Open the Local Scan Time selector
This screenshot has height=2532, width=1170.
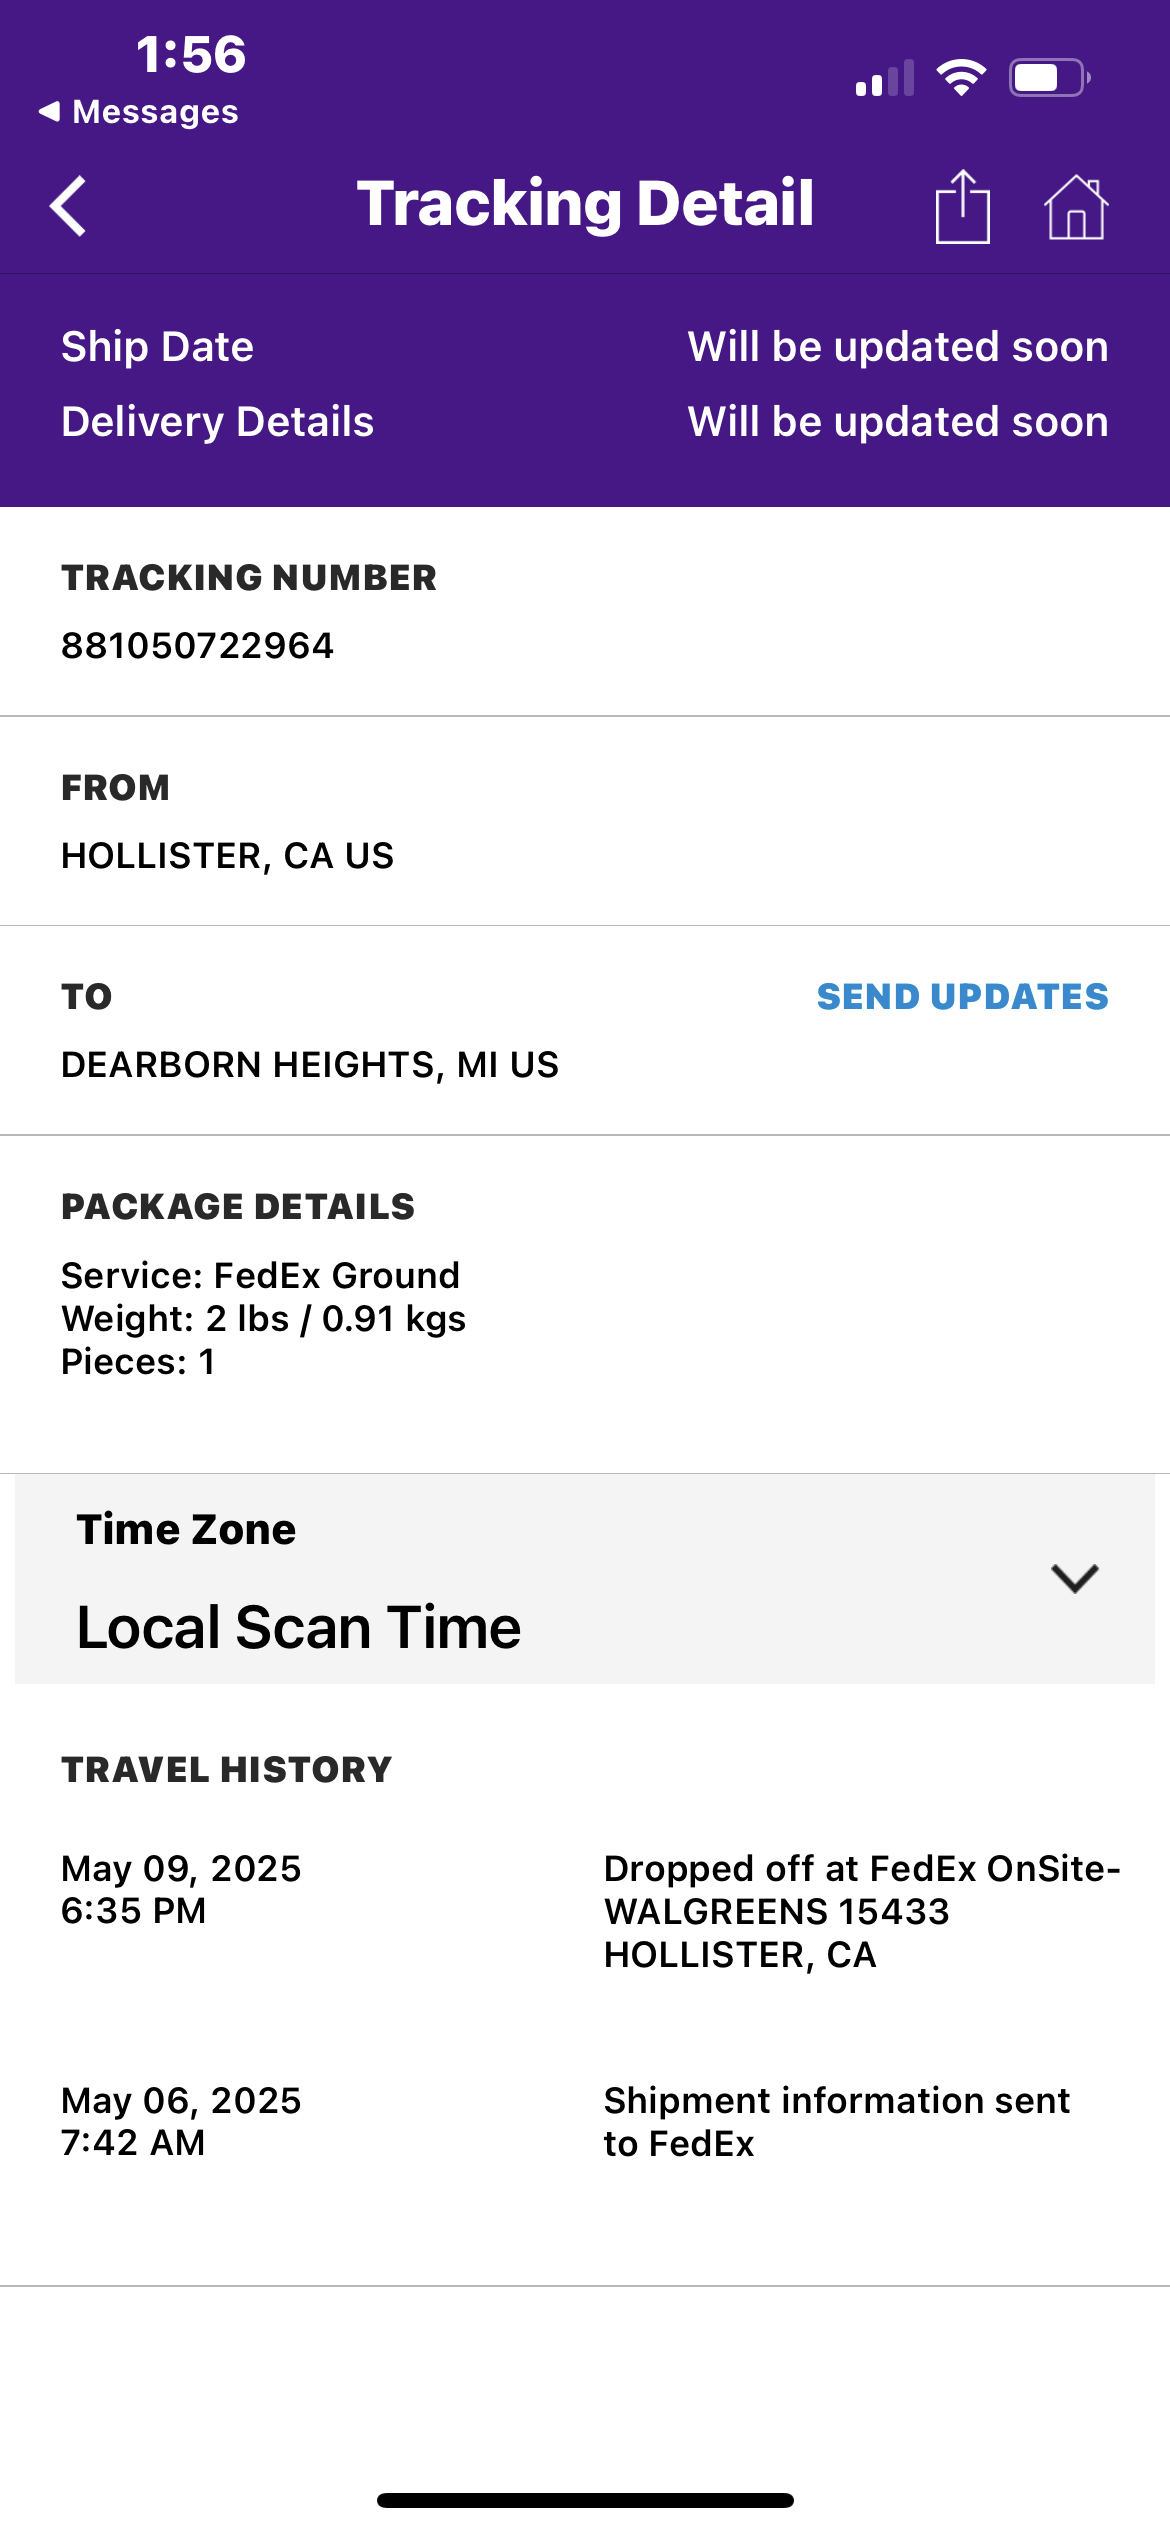(x=299, y=1627)
